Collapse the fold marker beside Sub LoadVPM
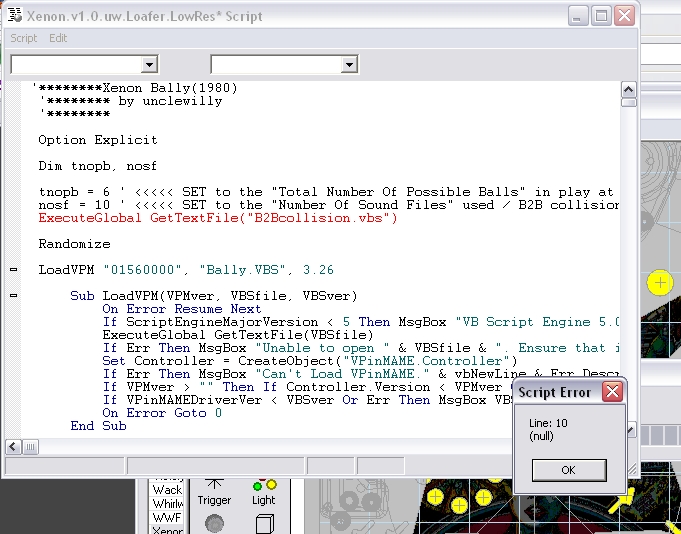This screenshot has height=534, width=681. click(13, 296)
